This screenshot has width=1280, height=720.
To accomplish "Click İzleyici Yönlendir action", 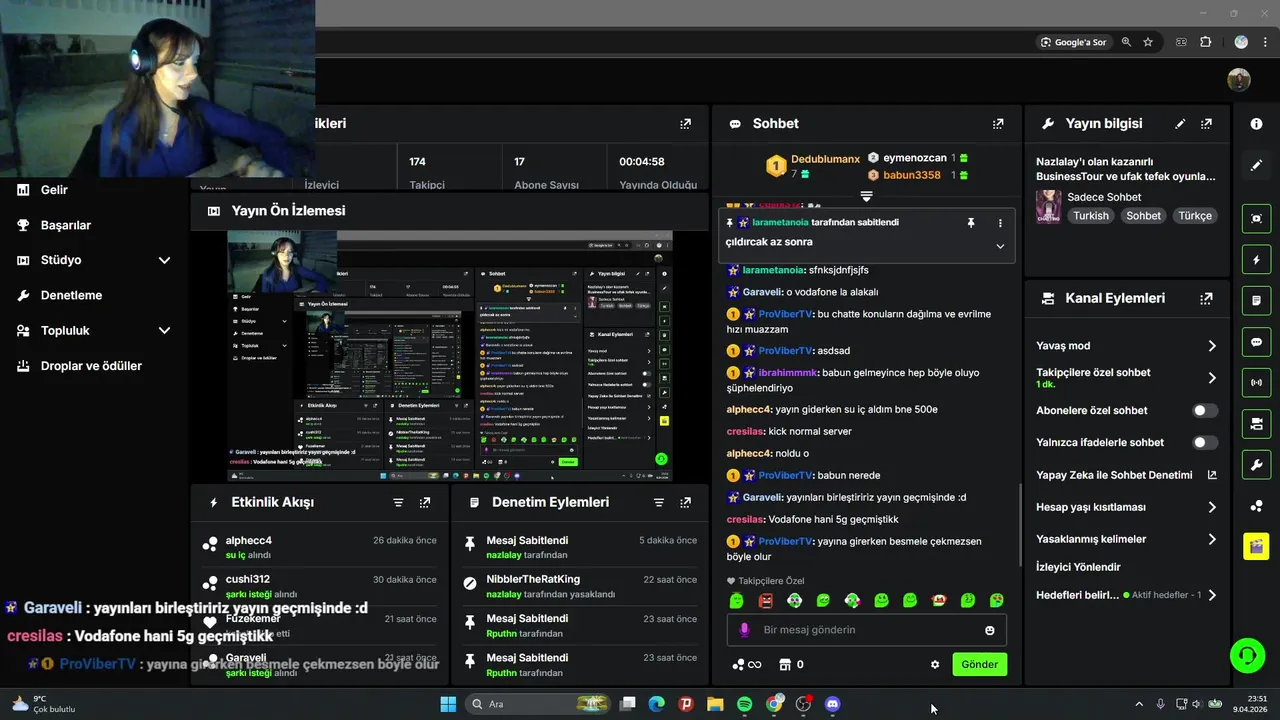I will [x=1078, y=567].
